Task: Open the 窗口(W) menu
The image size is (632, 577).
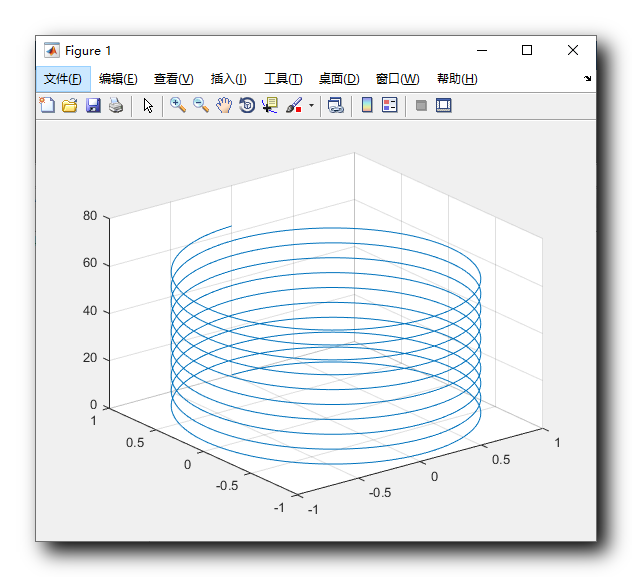Action: [x=397, y=79]
